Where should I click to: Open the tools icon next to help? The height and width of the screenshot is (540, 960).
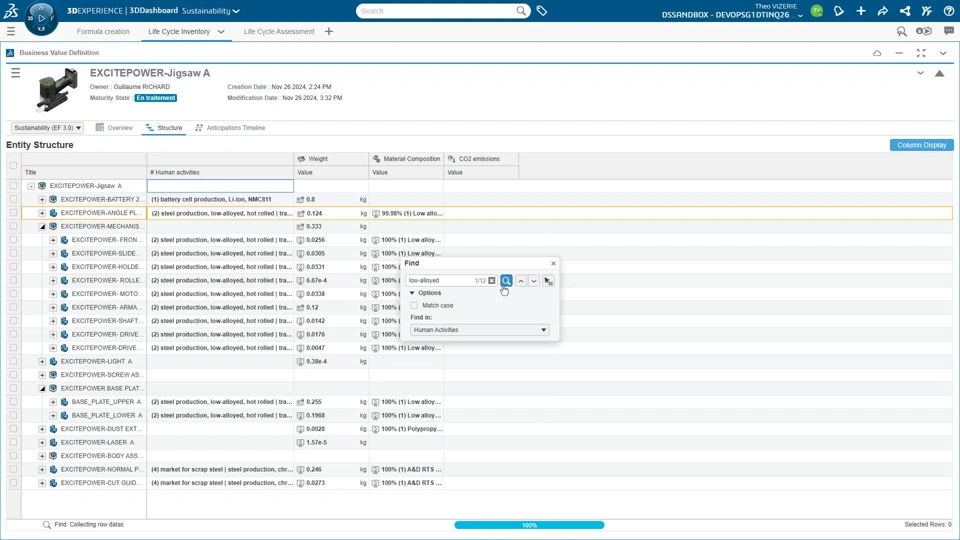point(927,10)
